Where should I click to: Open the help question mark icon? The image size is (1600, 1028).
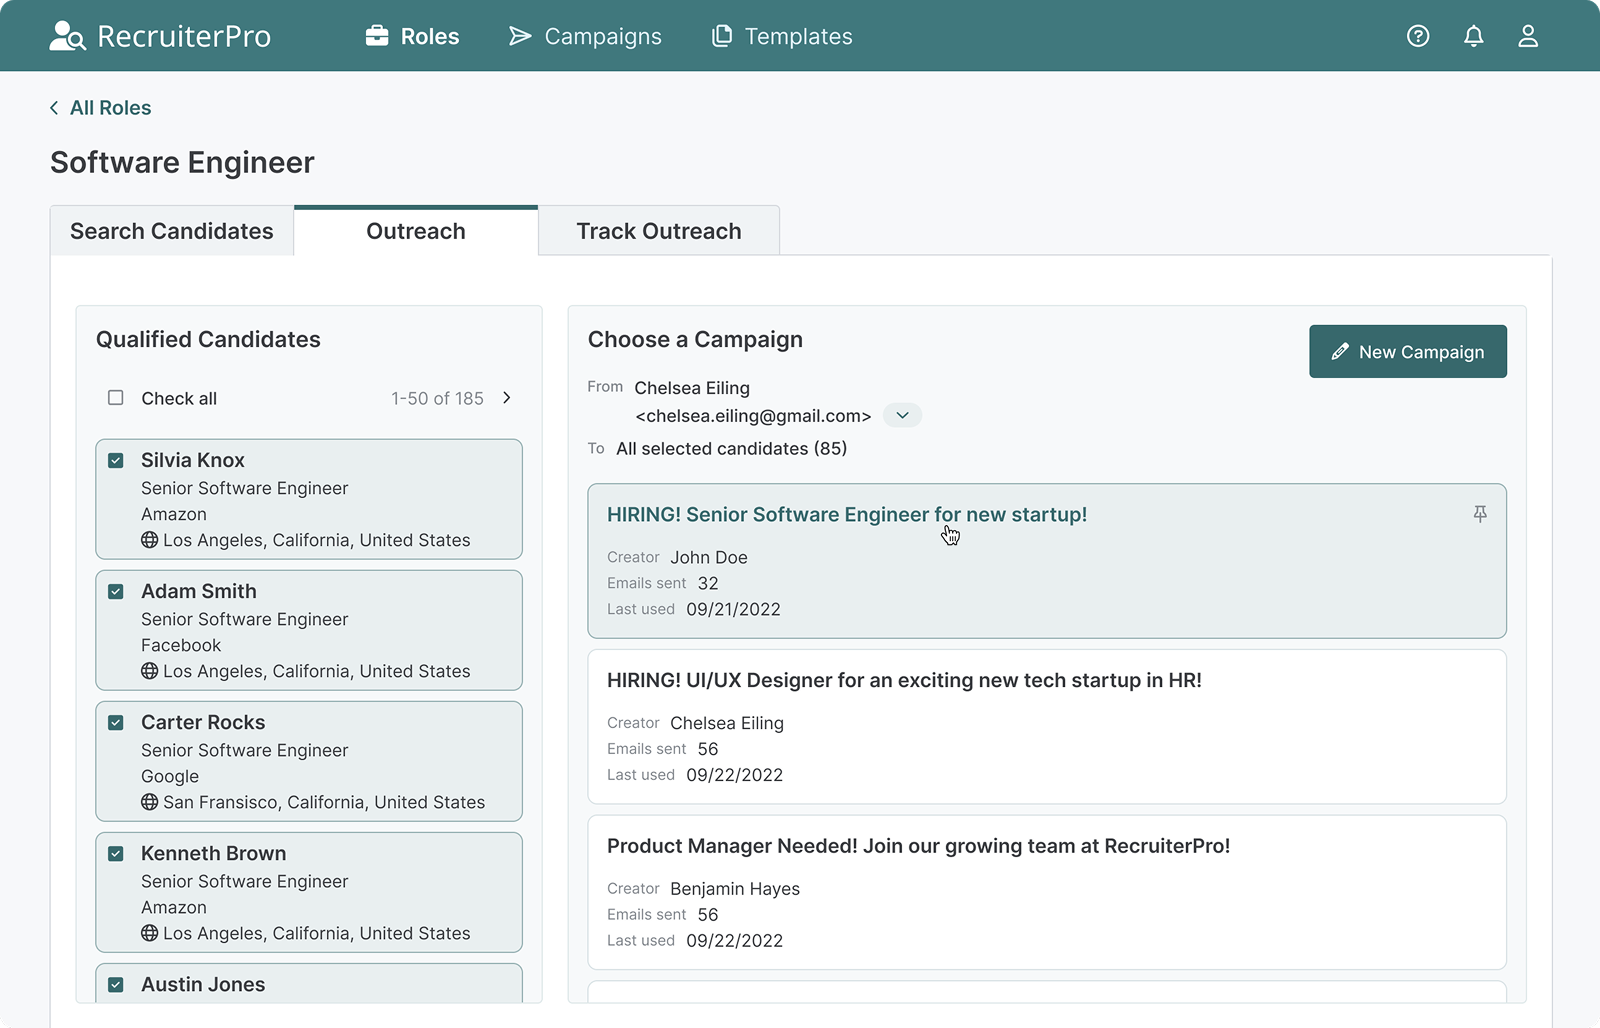click(1418, 36)
